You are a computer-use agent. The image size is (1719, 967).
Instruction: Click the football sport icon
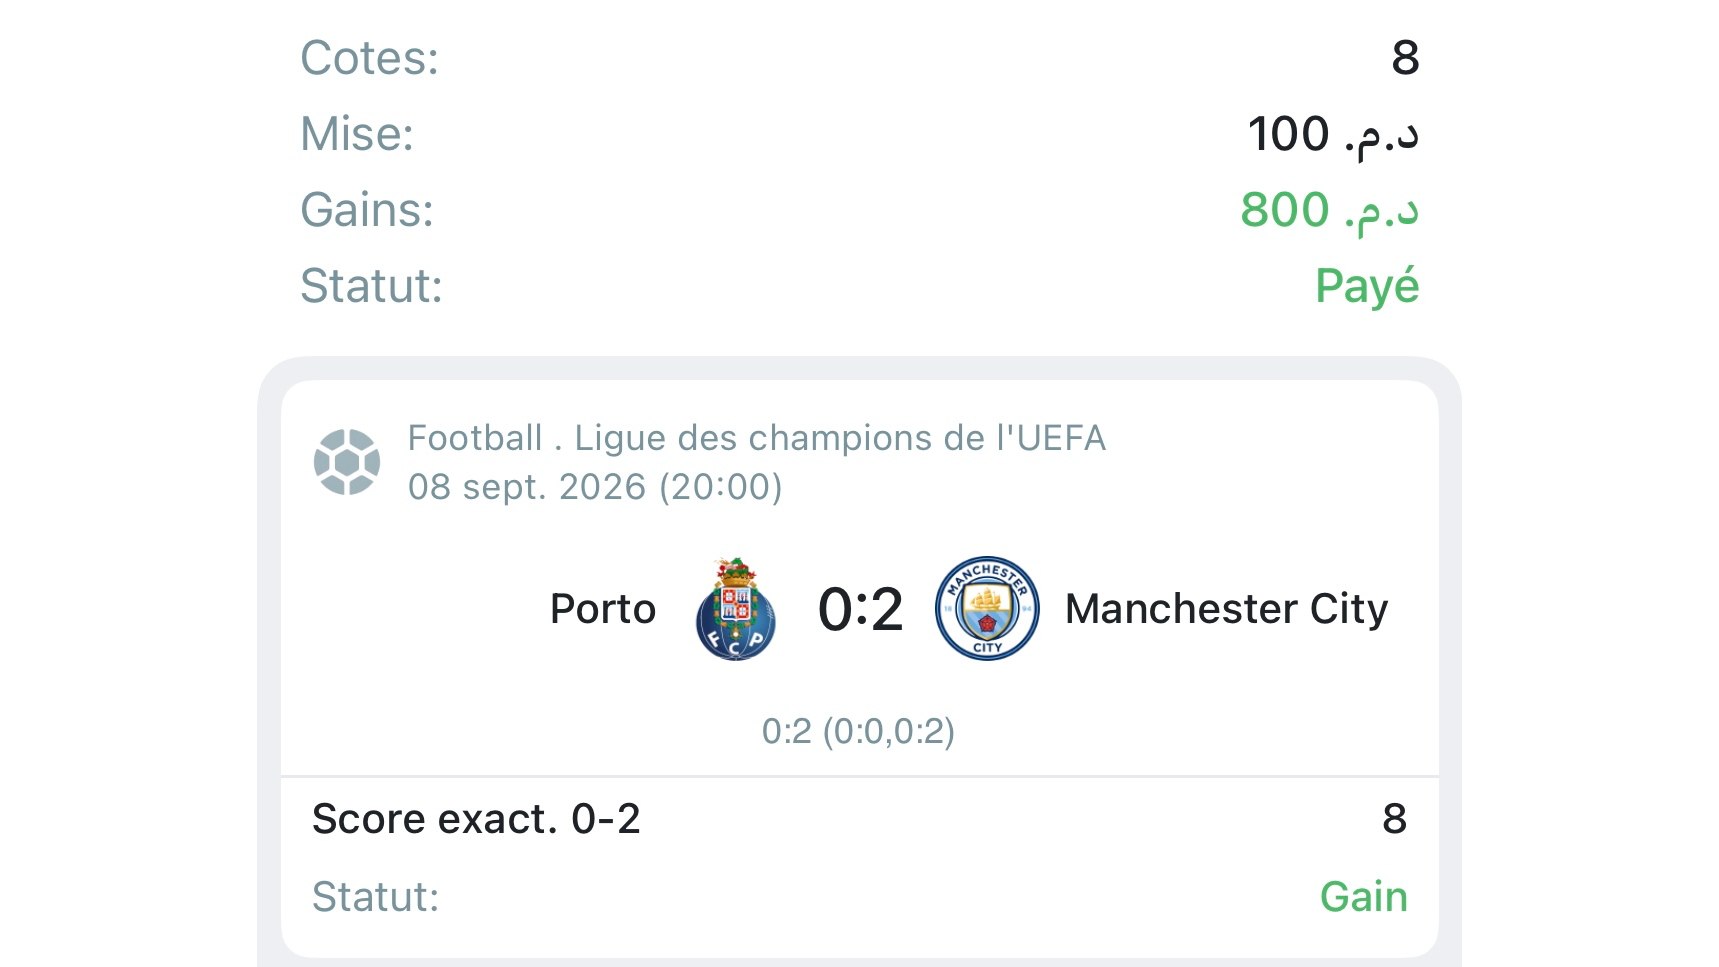pos(347,462)
